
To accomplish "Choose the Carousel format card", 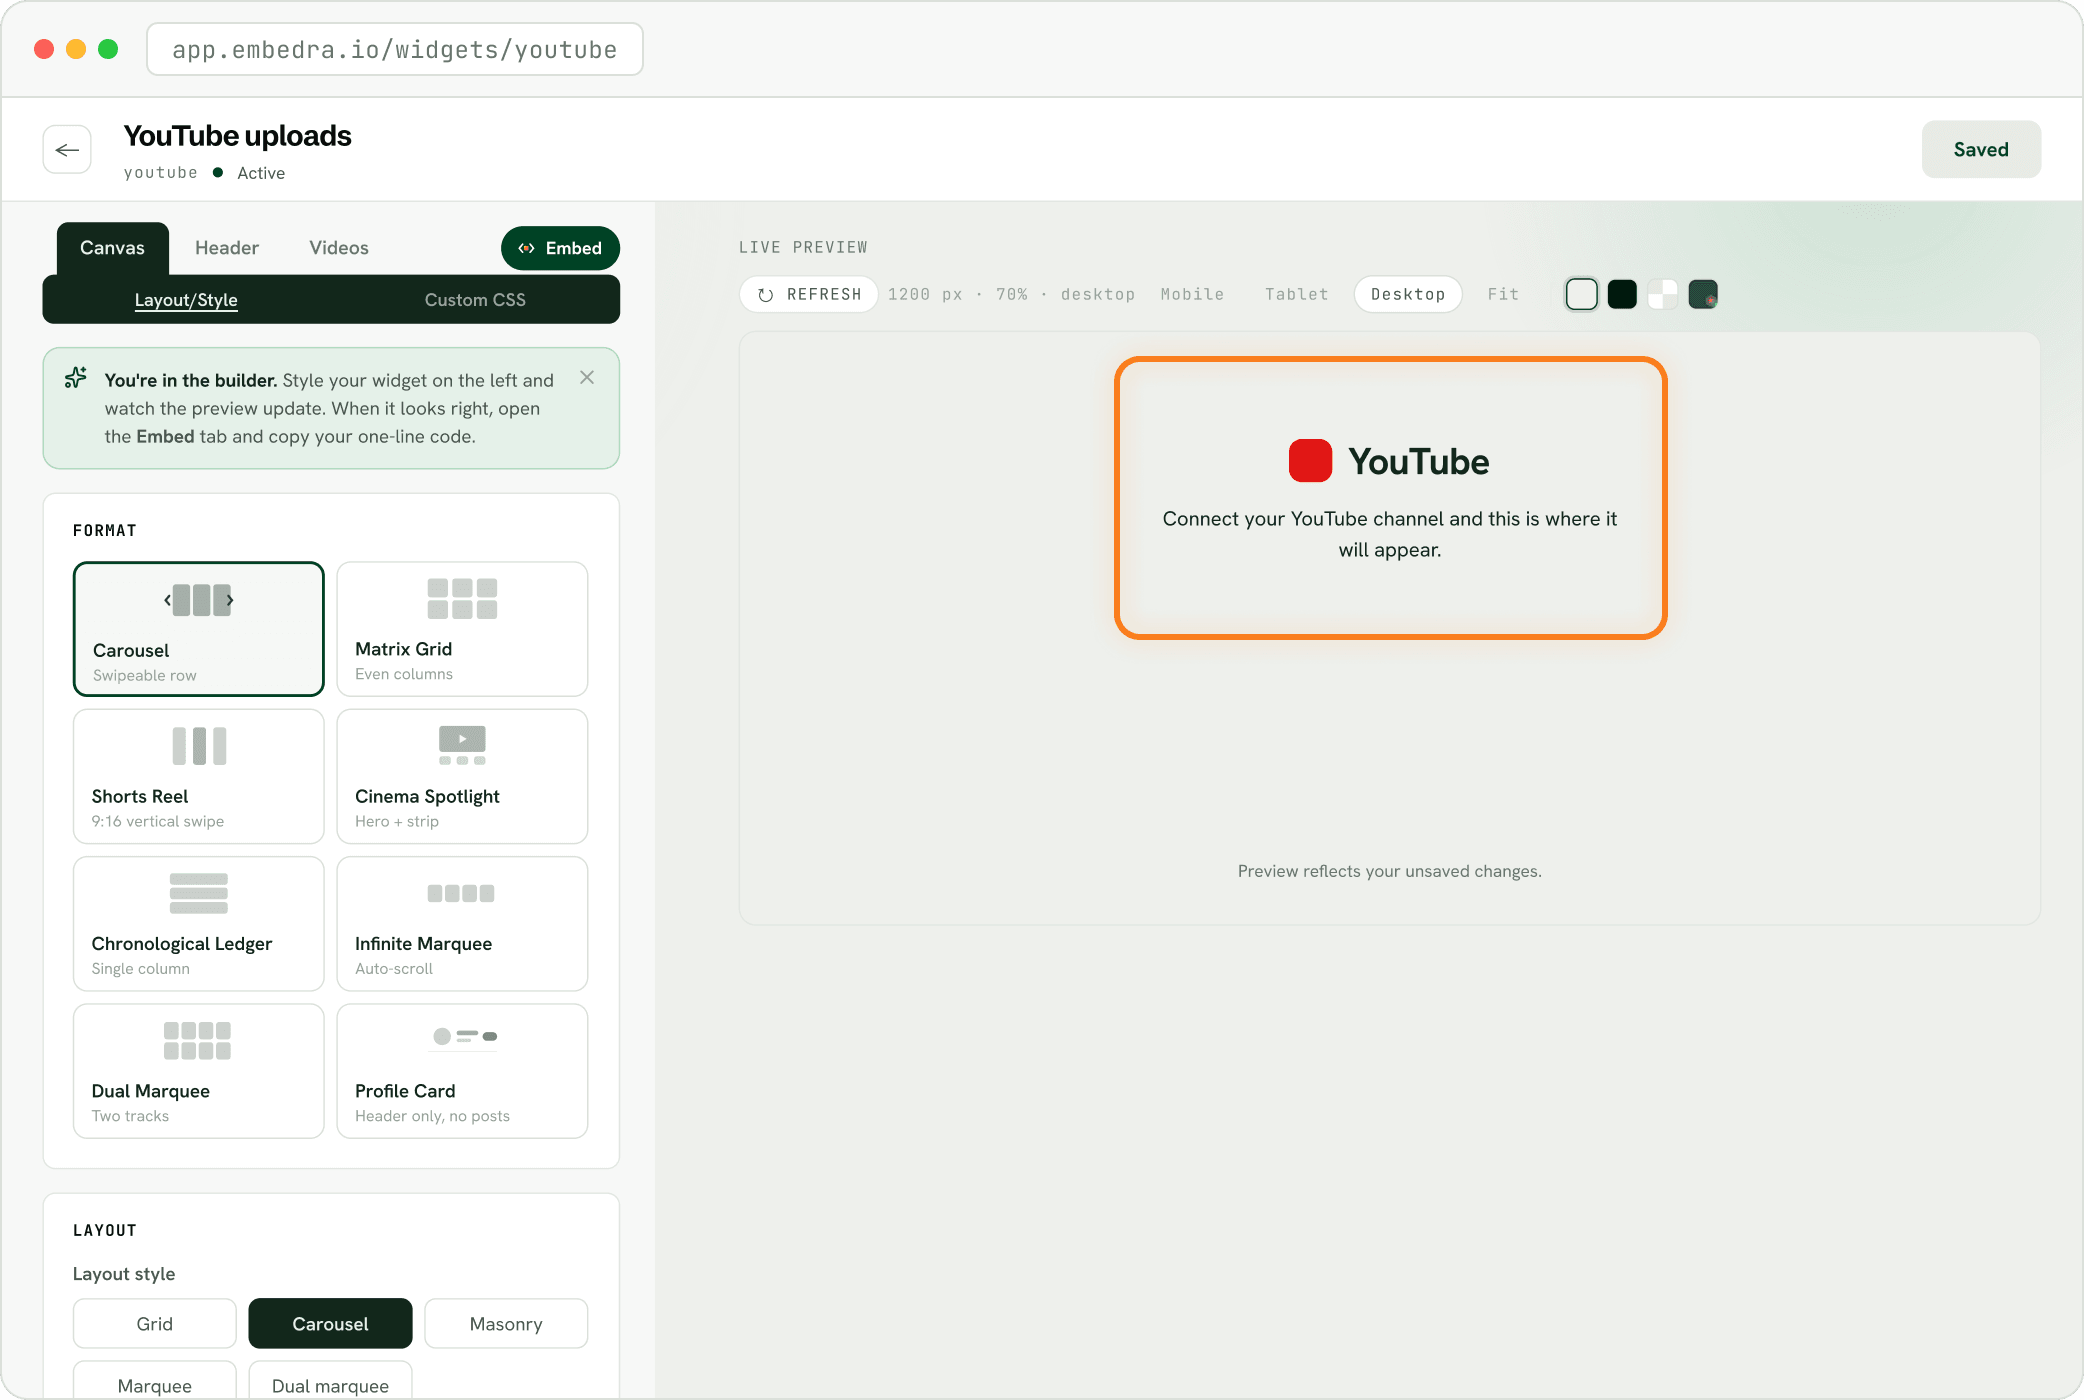I will (x=199, y=629).
